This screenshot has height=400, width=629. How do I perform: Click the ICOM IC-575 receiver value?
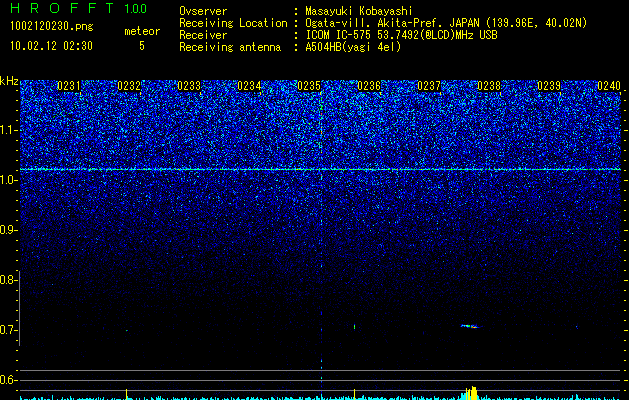click(401, 35)
